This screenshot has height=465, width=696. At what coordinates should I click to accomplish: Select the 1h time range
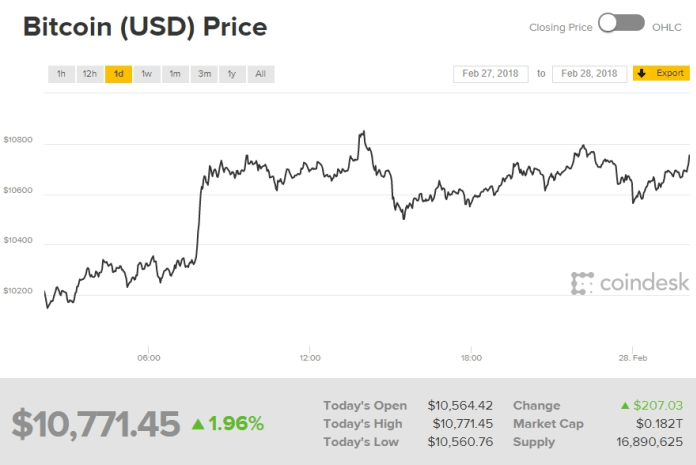click(x=61, y=74)
